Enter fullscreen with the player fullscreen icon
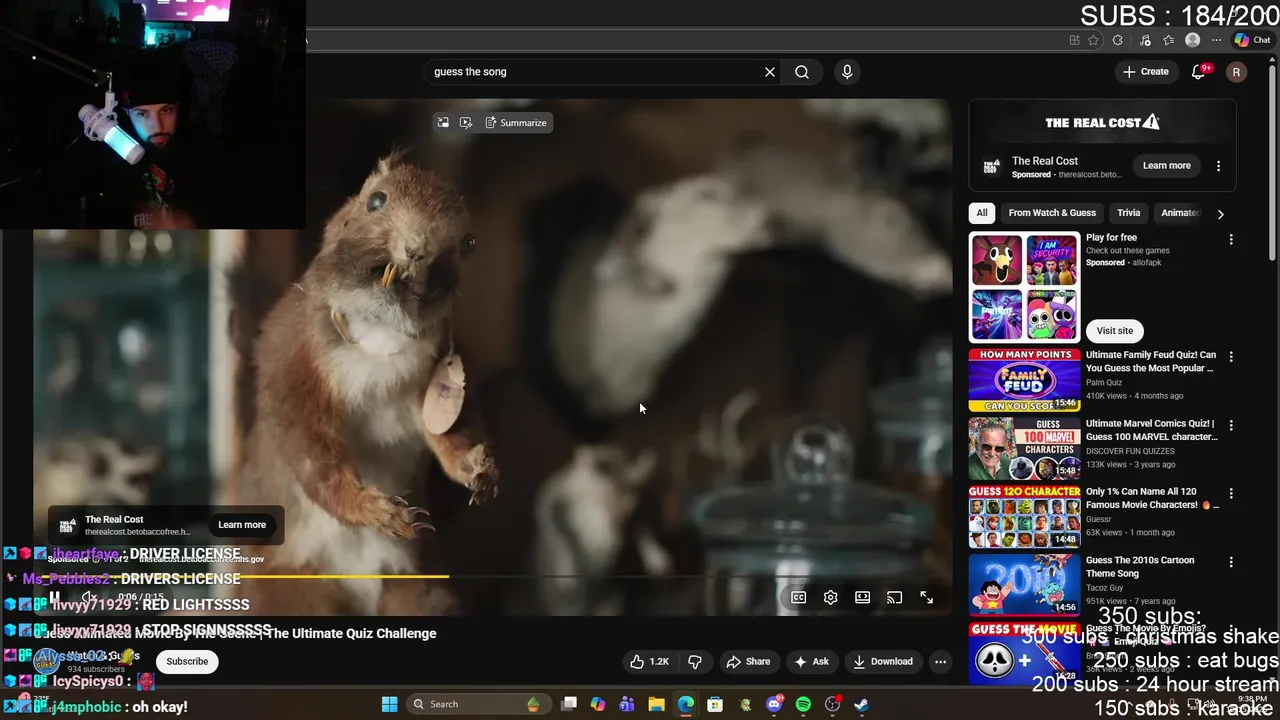The image size is (1280, 720). [x=927, y=598]
